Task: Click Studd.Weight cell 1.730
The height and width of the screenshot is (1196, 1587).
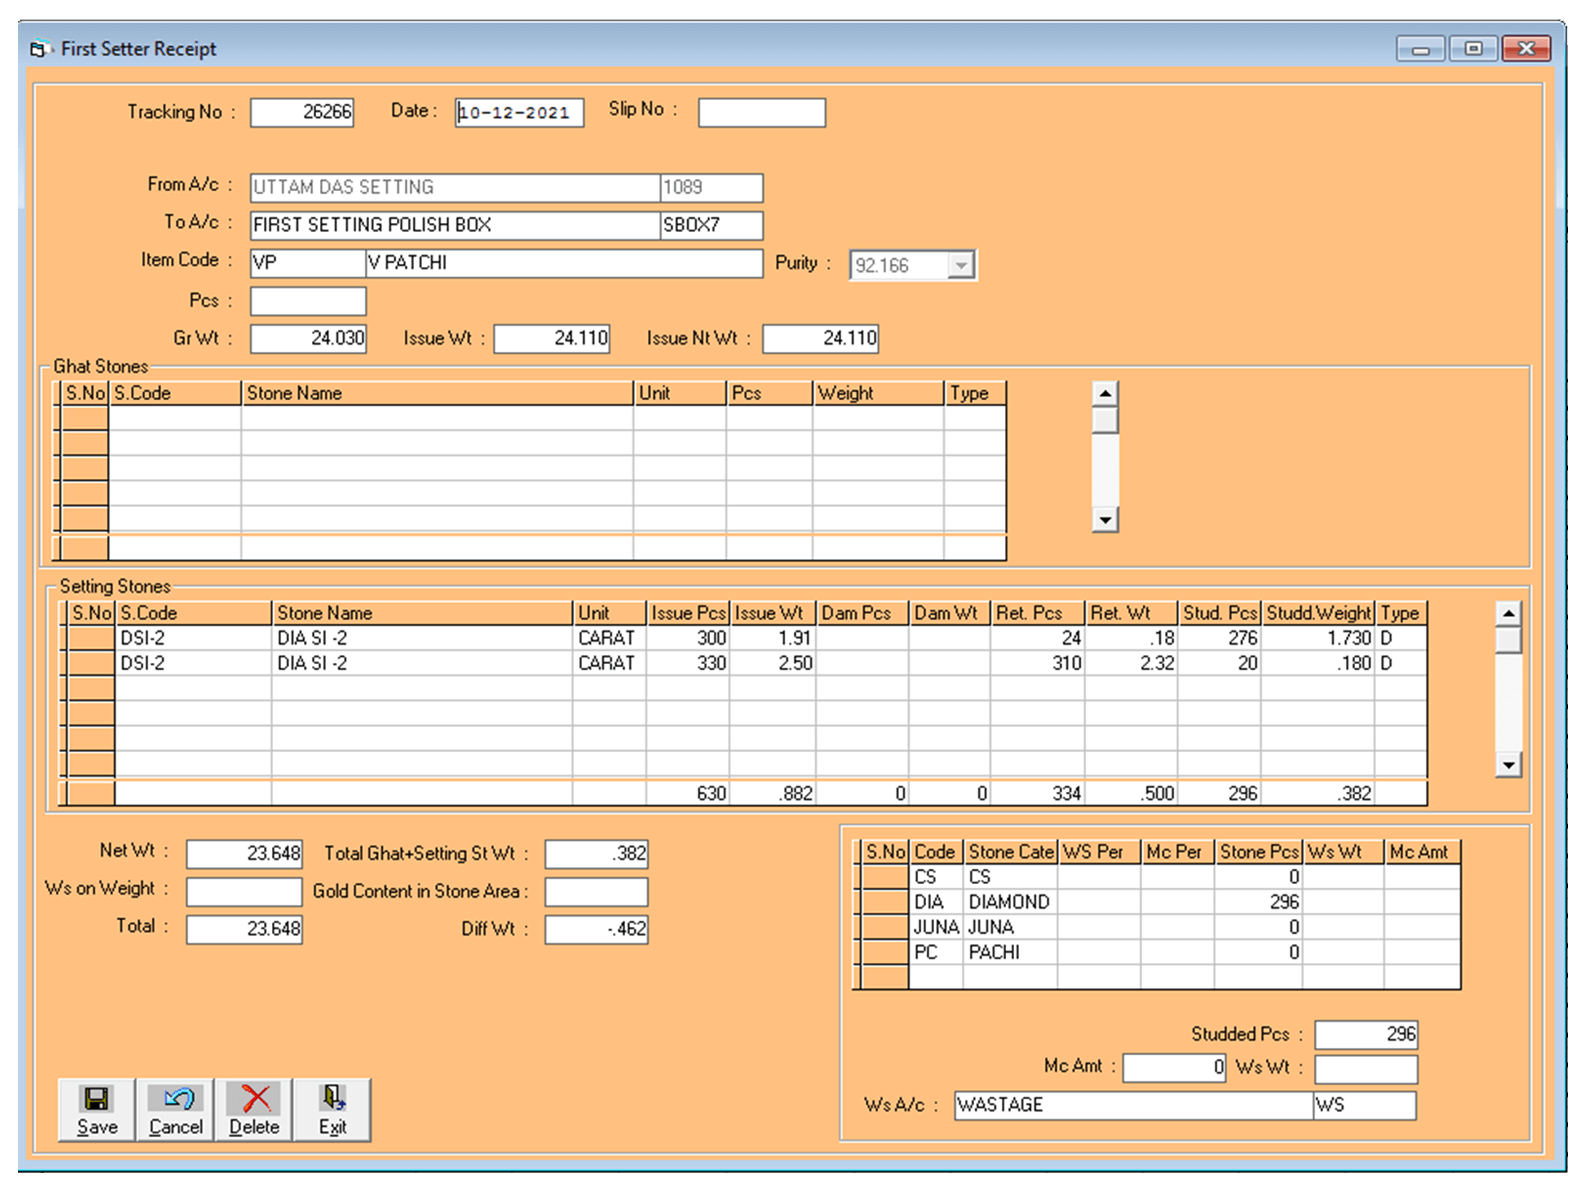Action: (1318, 638)
